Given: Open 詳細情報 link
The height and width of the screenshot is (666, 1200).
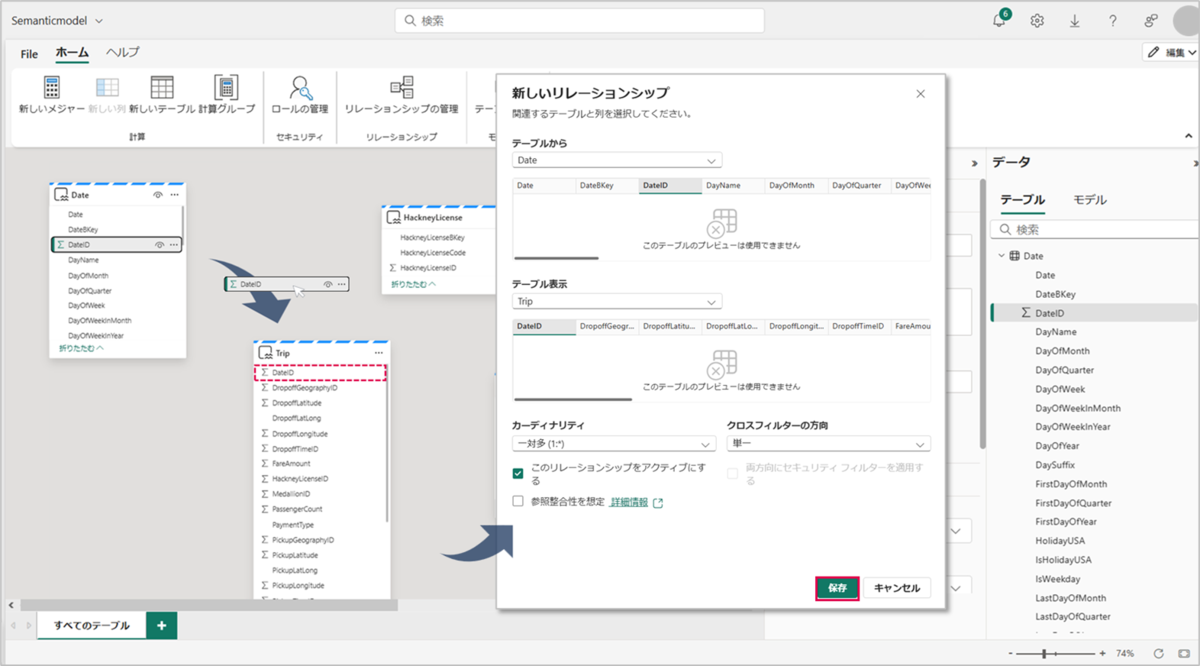Looking at the screenshot, I should (629, 502).
